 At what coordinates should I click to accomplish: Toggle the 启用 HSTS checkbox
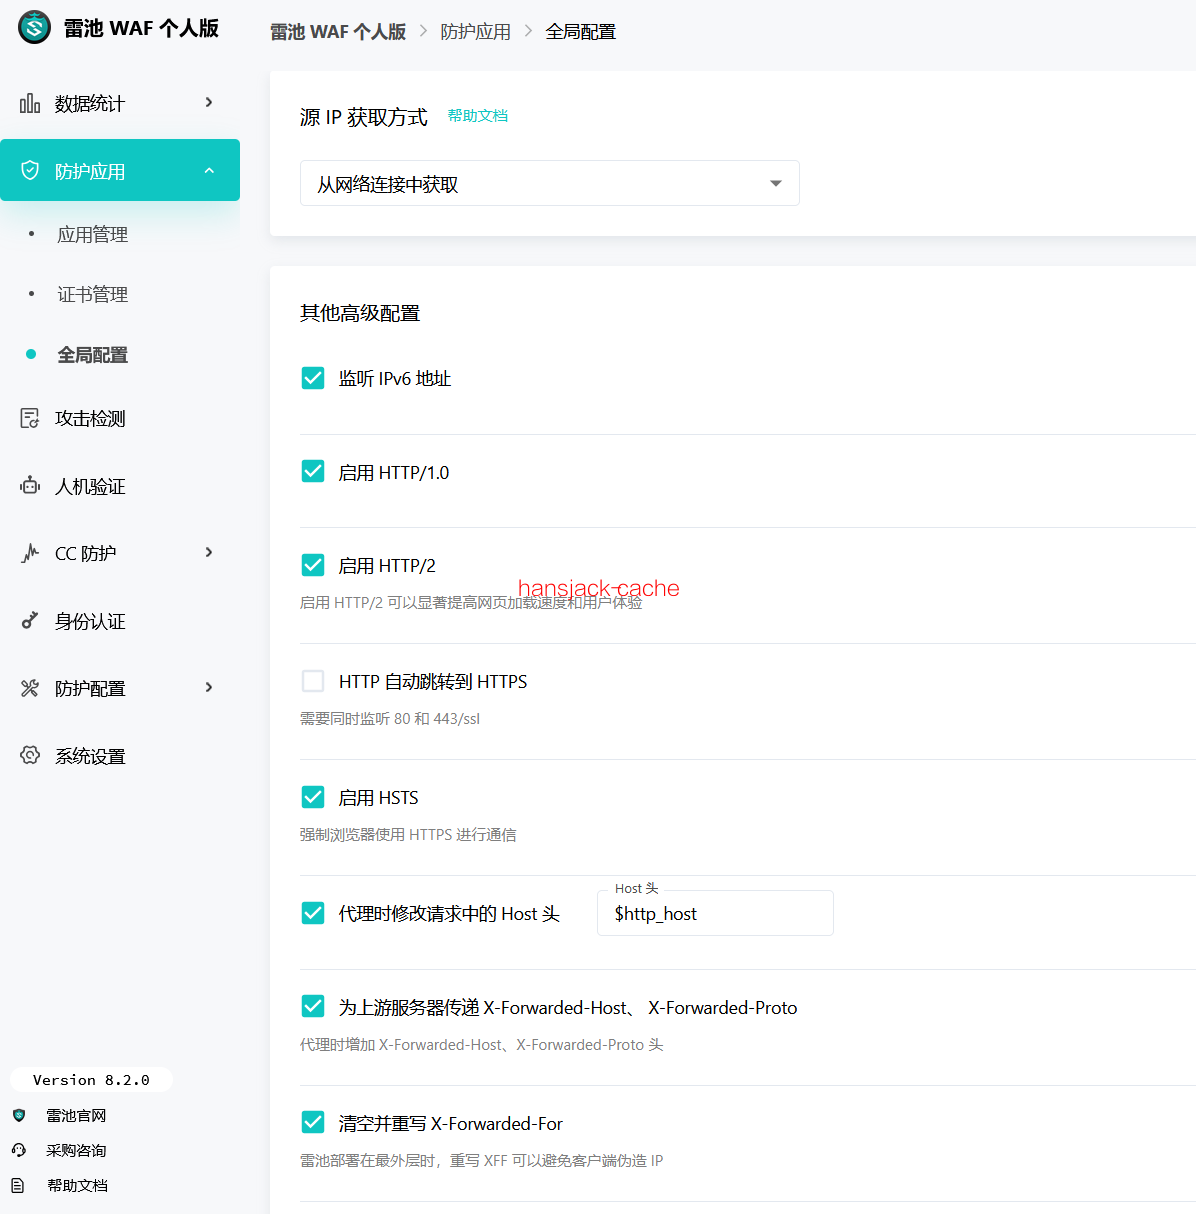313,797
